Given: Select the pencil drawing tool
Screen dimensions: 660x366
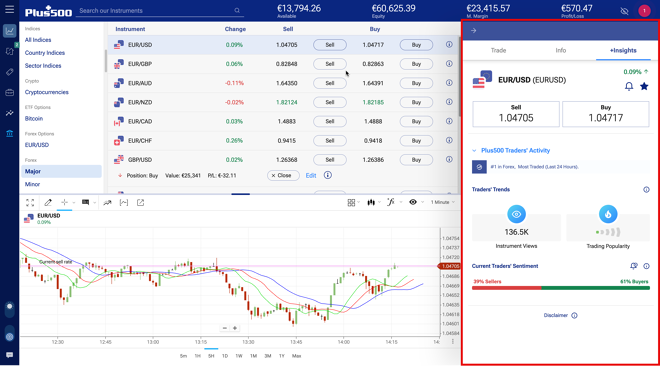Looking at the screenshot, I should coord(48,202).
